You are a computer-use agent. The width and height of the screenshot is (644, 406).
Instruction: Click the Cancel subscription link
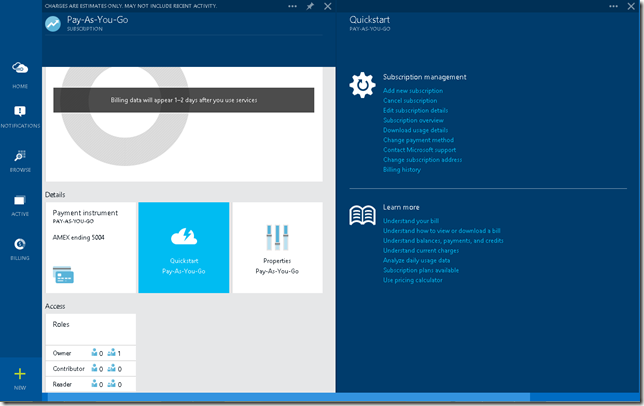click(410, 101)
